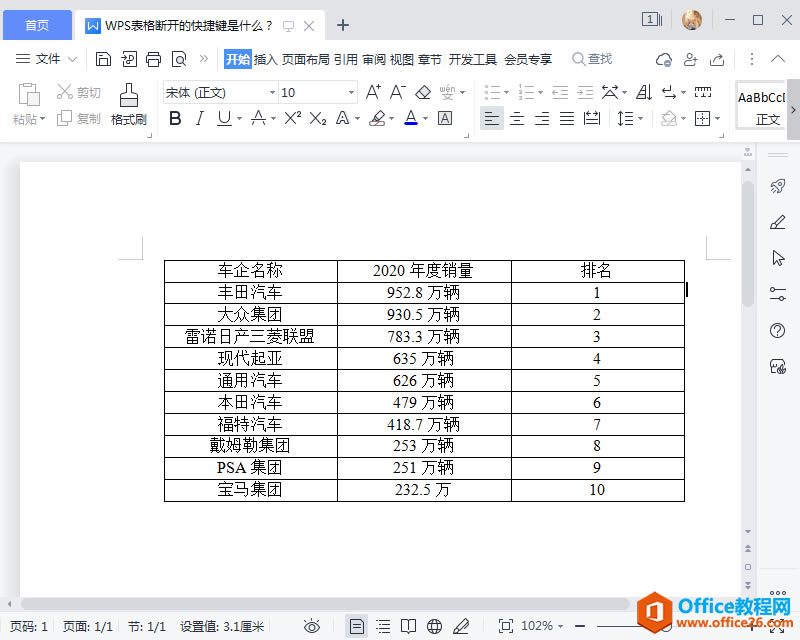Expand the highlight color dropdown arrow

[x=391, y=119]
